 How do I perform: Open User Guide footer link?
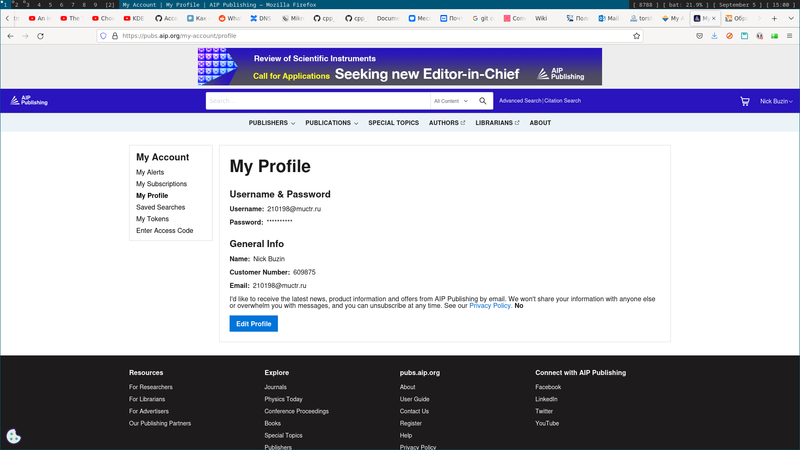pyautogui.click(x=414, y=399)
